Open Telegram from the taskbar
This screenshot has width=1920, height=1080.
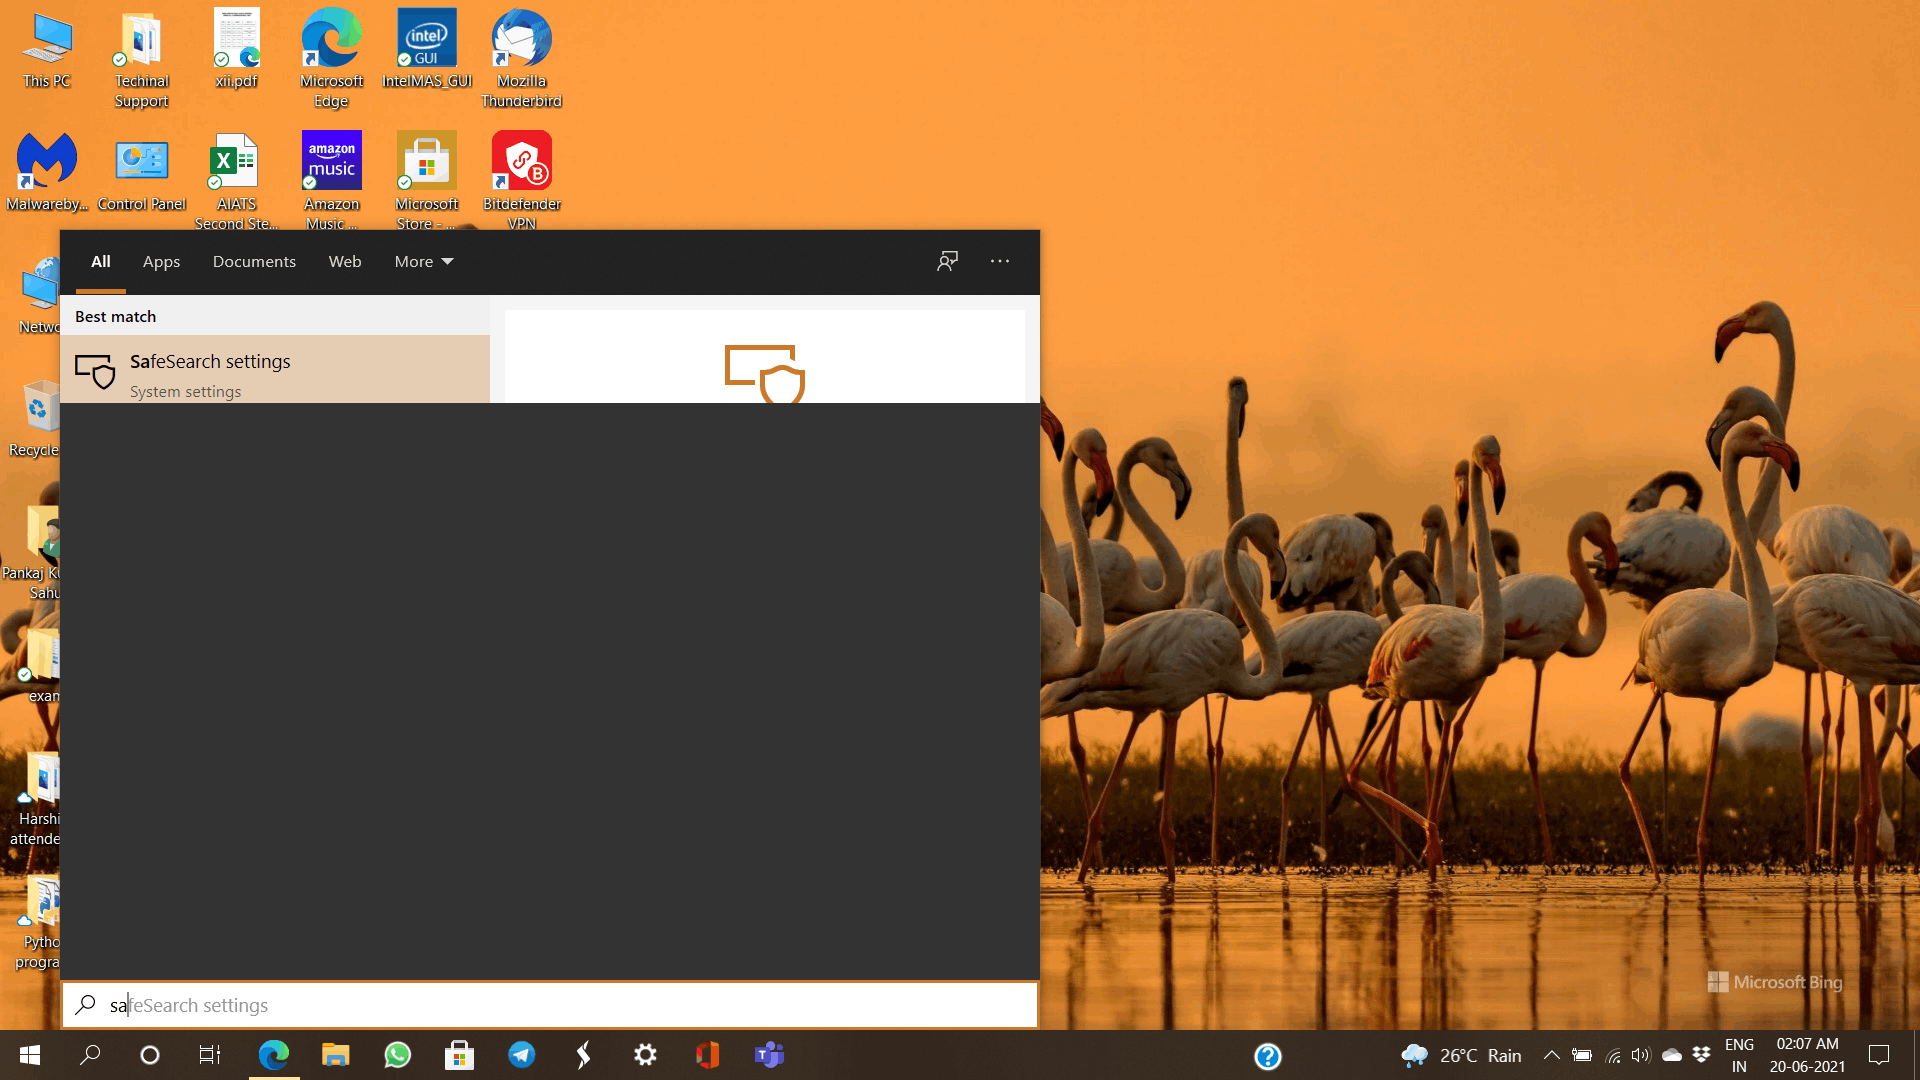click(522, 1055)
